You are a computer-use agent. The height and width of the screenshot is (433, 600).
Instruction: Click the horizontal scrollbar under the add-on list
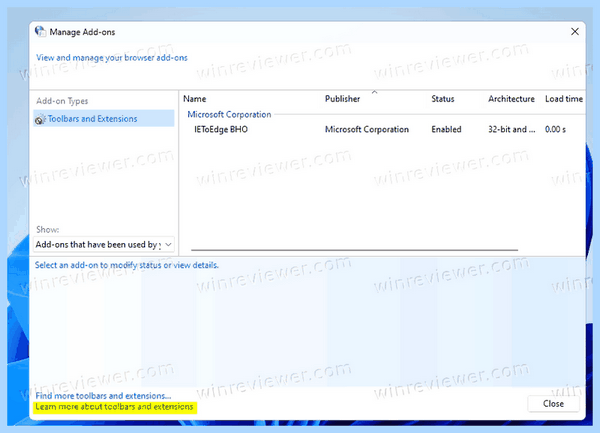click(x=354, y=250)
